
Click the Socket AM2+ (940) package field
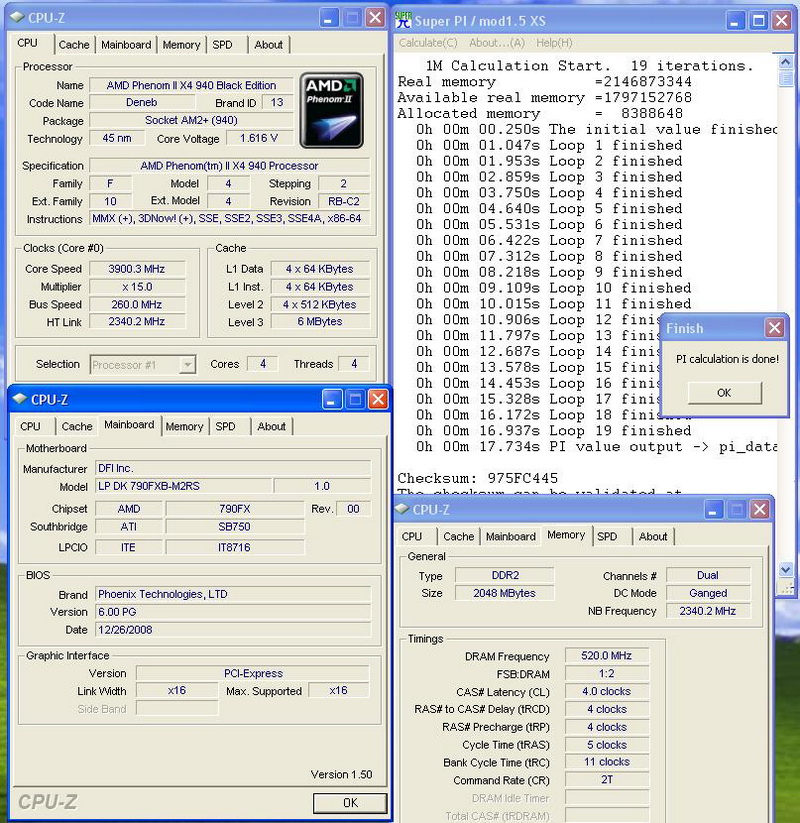(x=191, y=121)
